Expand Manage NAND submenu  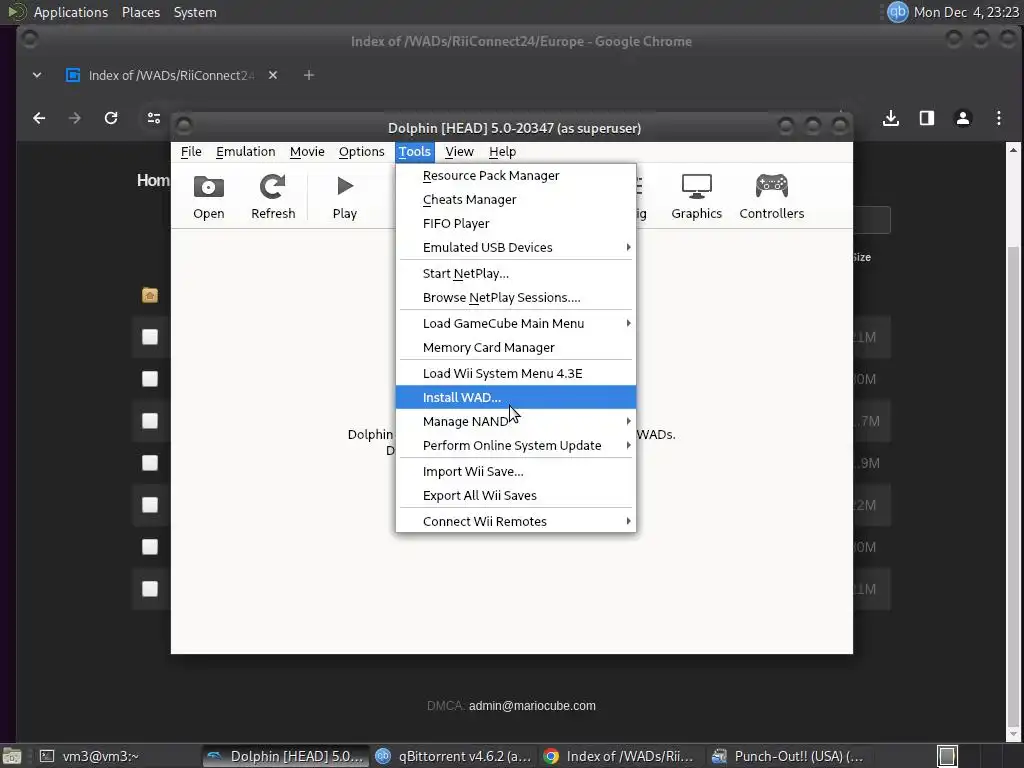pyautogui.click(x=516, y=421)
